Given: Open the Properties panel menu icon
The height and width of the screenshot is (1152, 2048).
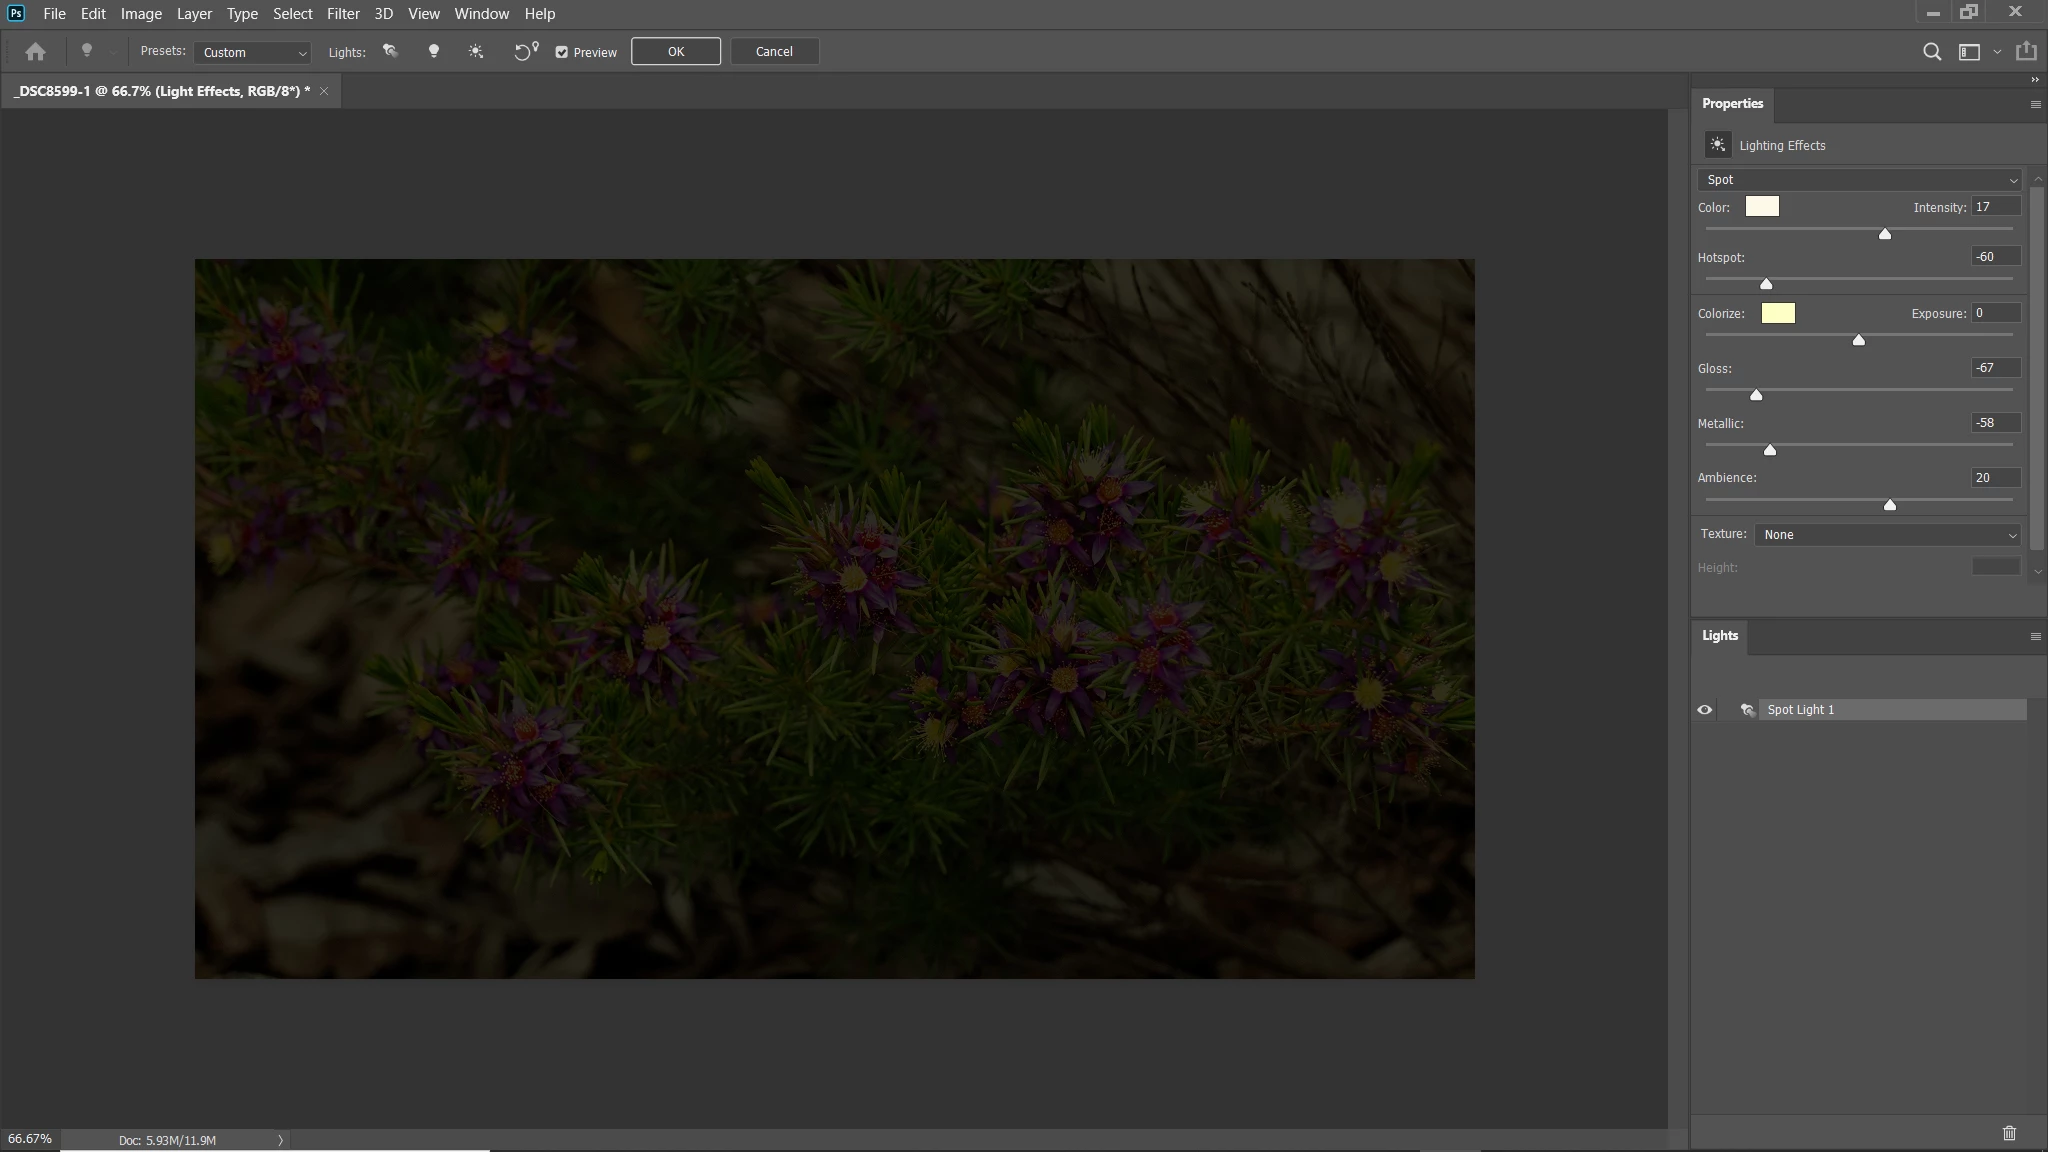Looking at the screenshot, I should [2035, 104].
